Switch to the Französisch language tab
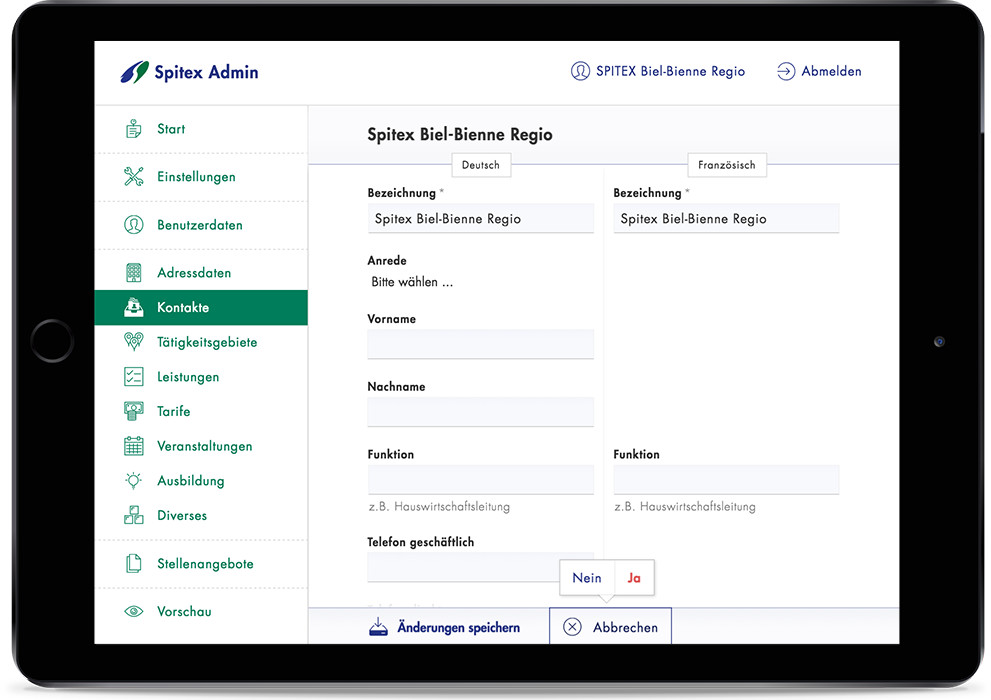The width and height of the screenshot is (991, 700). pyautogui.click(x=726, y=165)
